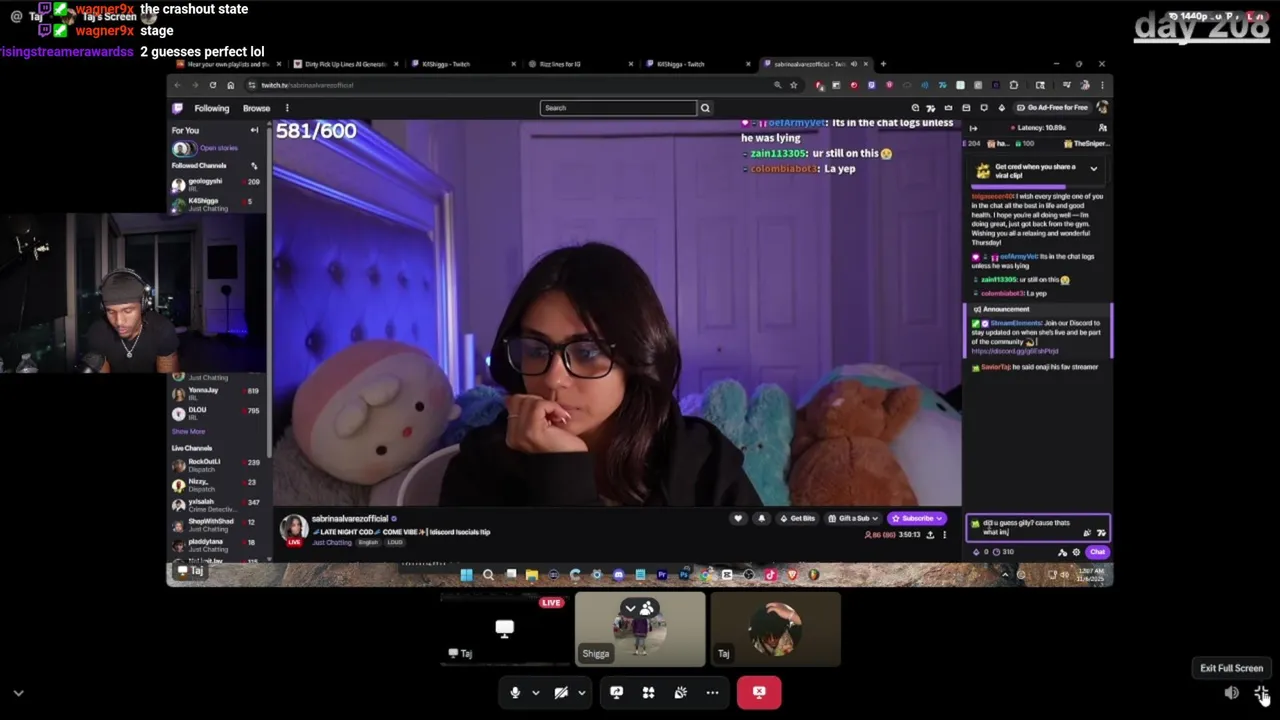This screenshot has width=1280, height=720.
Task: Send message with purple Chat button
Action: pos(1097,552)
